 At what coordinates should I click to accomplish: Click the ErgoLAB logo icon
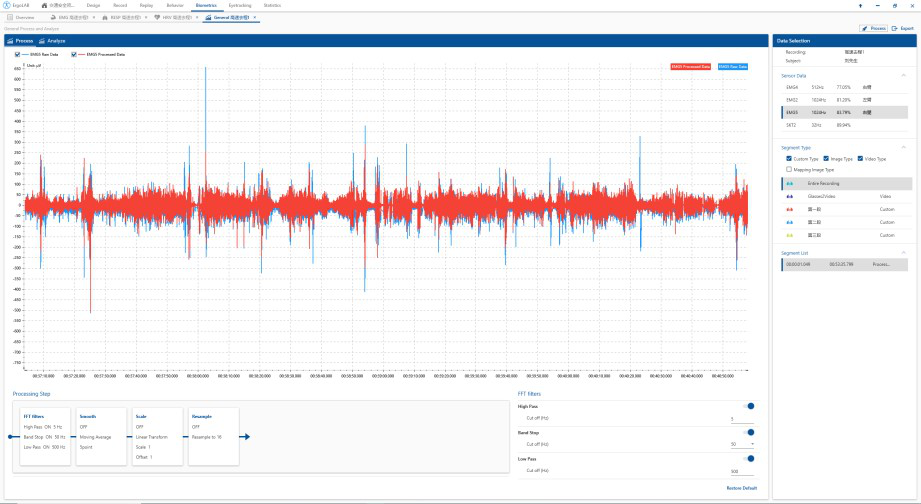point(6,5)
